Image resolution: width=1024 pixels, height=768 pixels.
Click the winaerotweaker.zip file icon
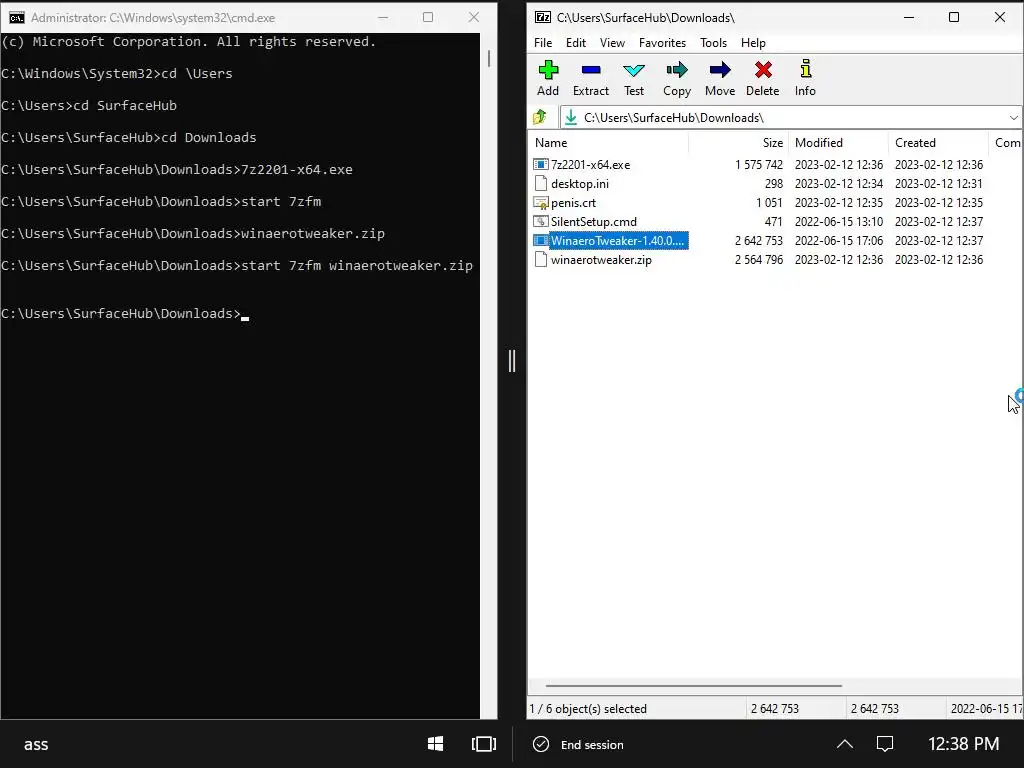point(541,259)
